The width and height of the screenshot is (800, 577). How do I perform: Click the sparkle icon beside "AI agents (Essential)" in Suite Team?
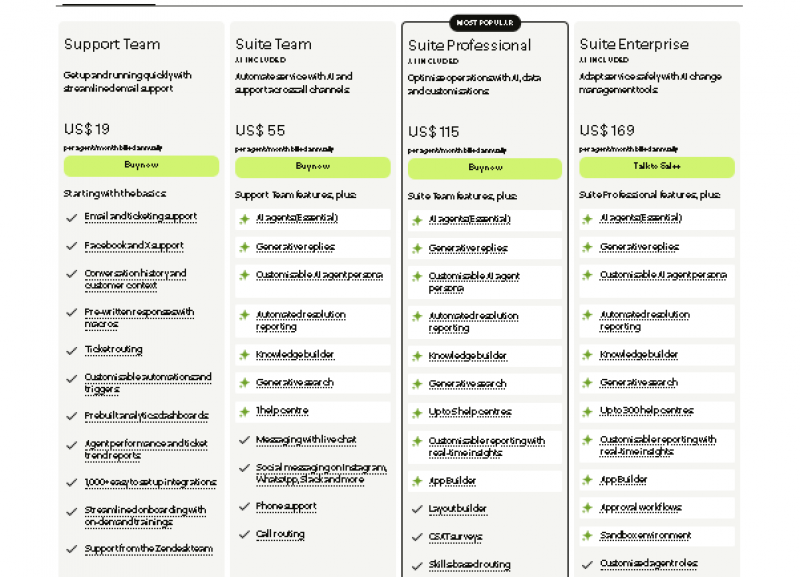[x=243, y=218]
